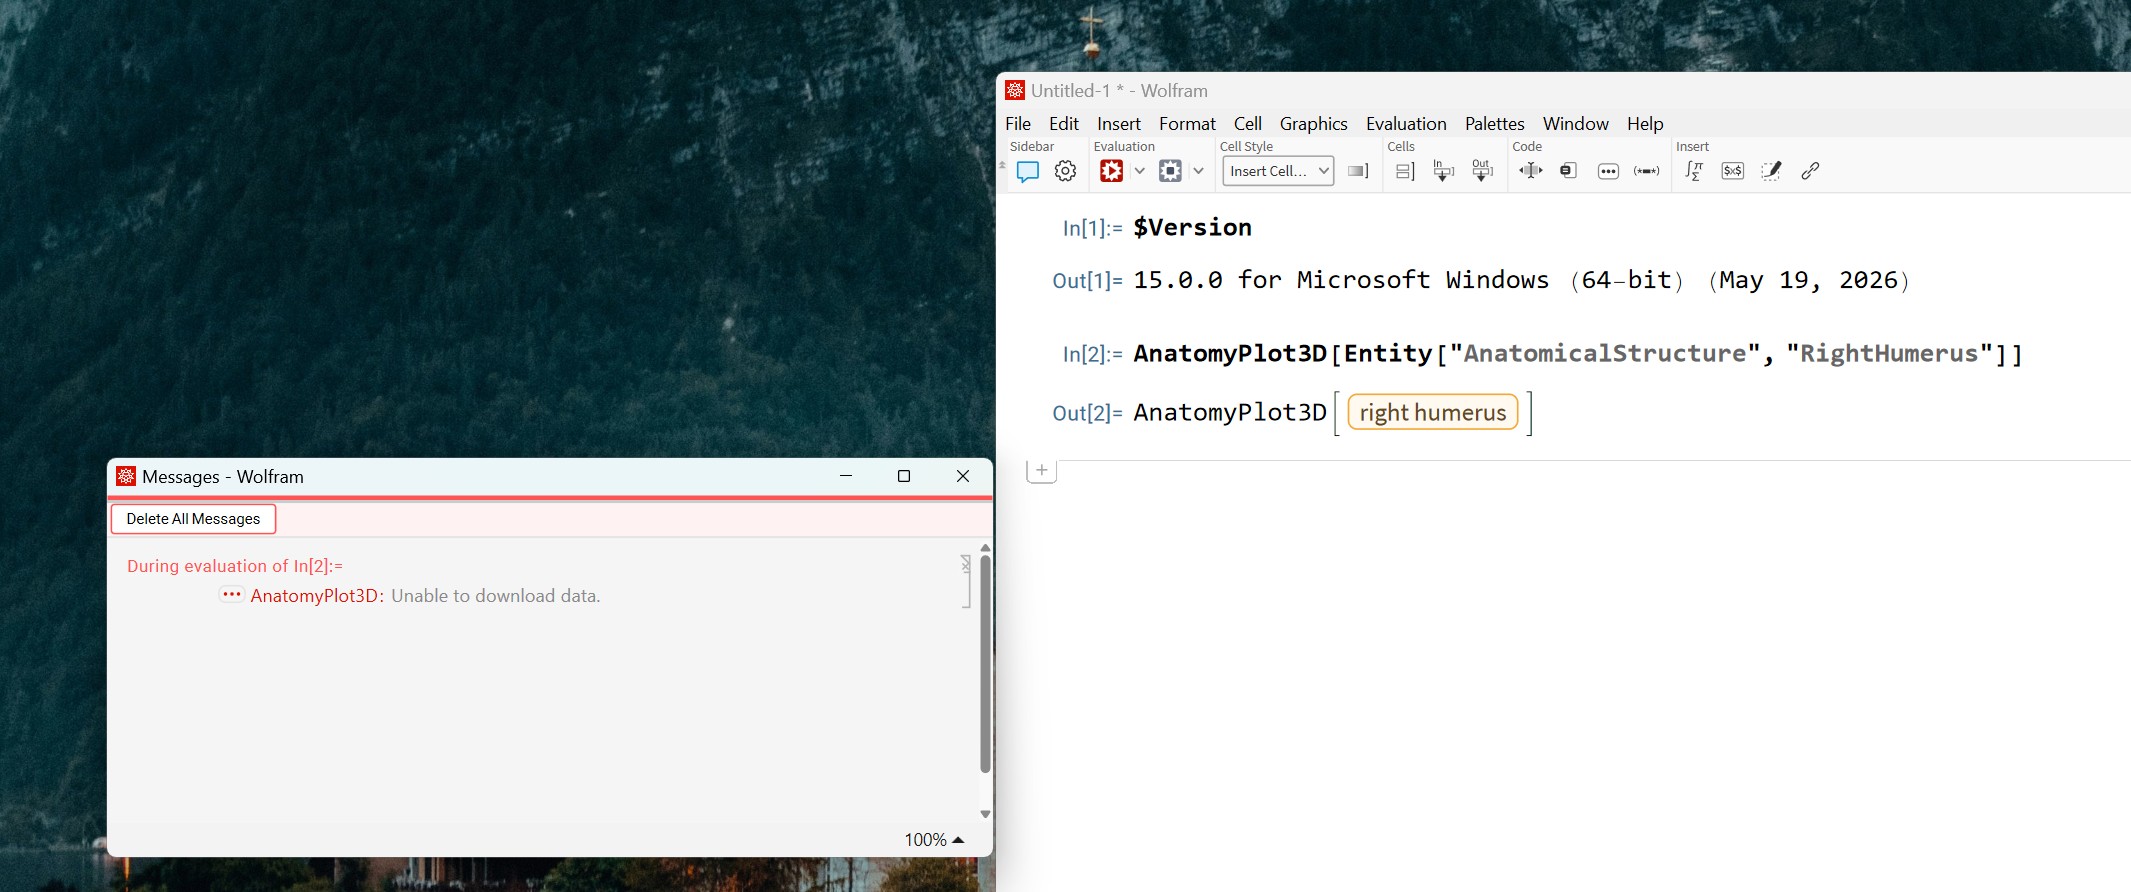Open the Edit menu
Screen dimensions: 2131x892
(1064, 124)
